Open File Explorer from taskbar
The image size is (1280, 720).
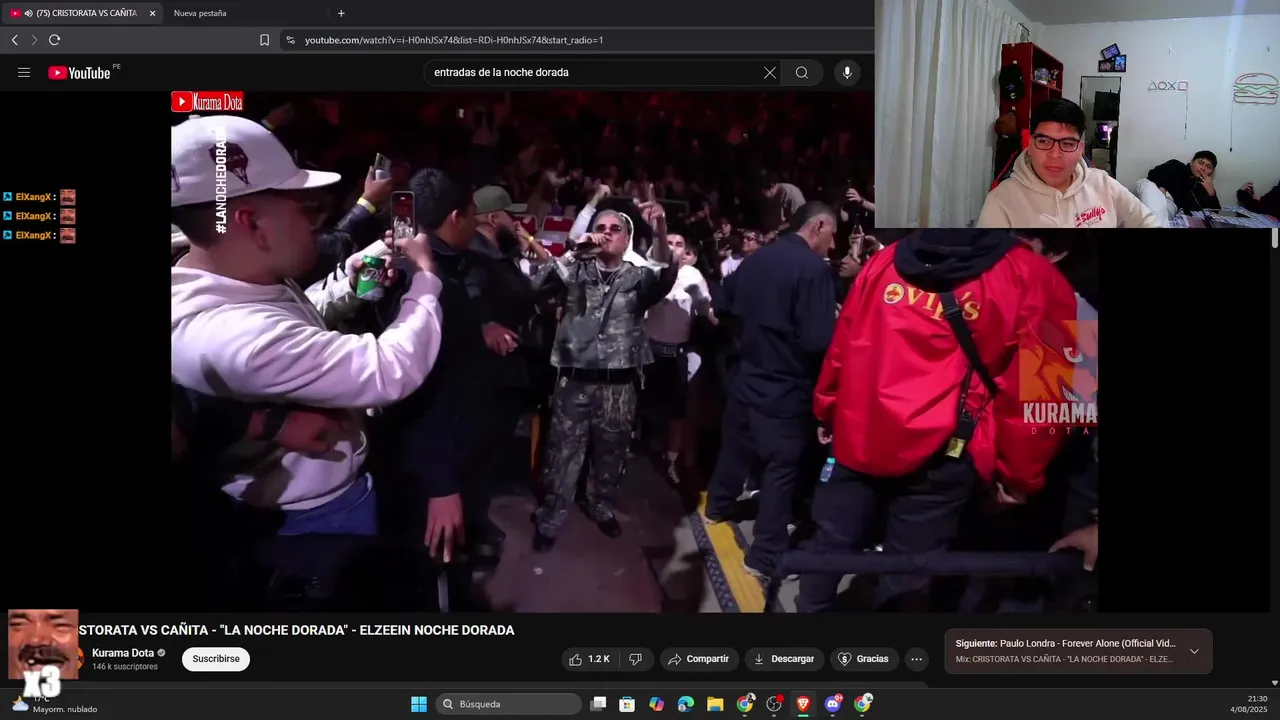click(715, 704)
